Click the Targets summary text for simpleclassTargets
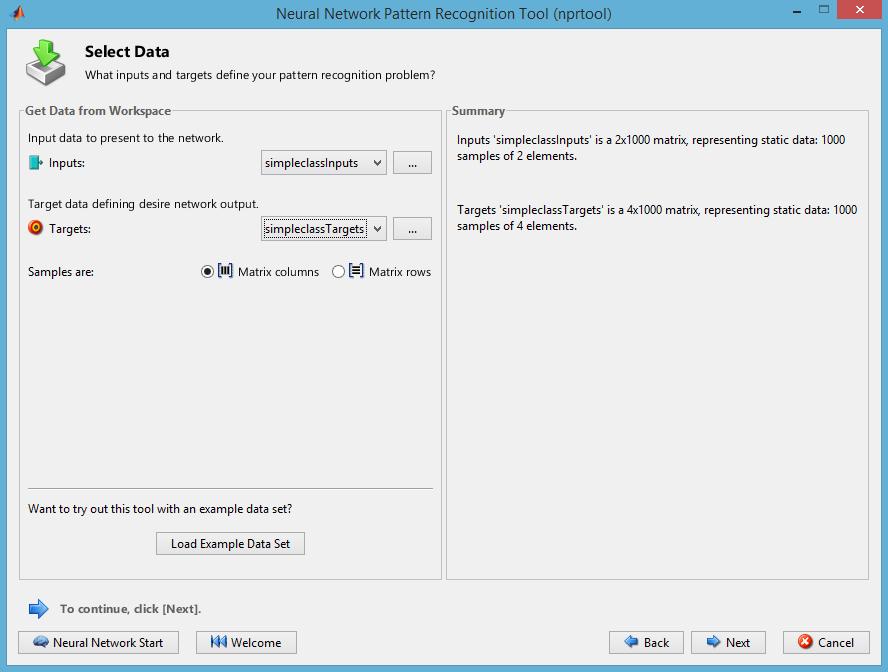Screen dimensions: 888x672 click(x=657, y=218)
